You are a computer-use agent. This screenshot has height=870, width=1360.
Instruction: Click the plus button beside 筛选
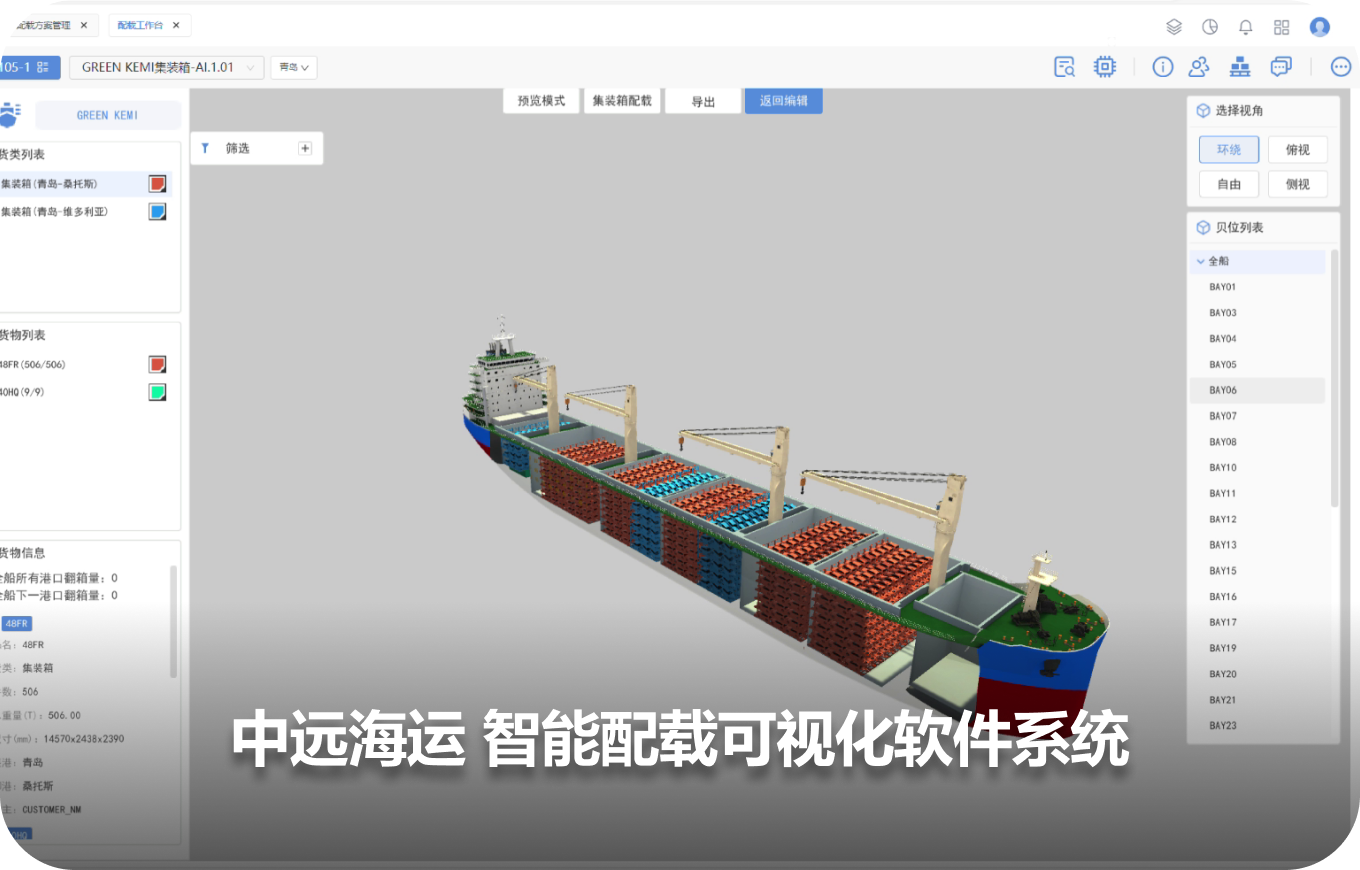[305, 148]
